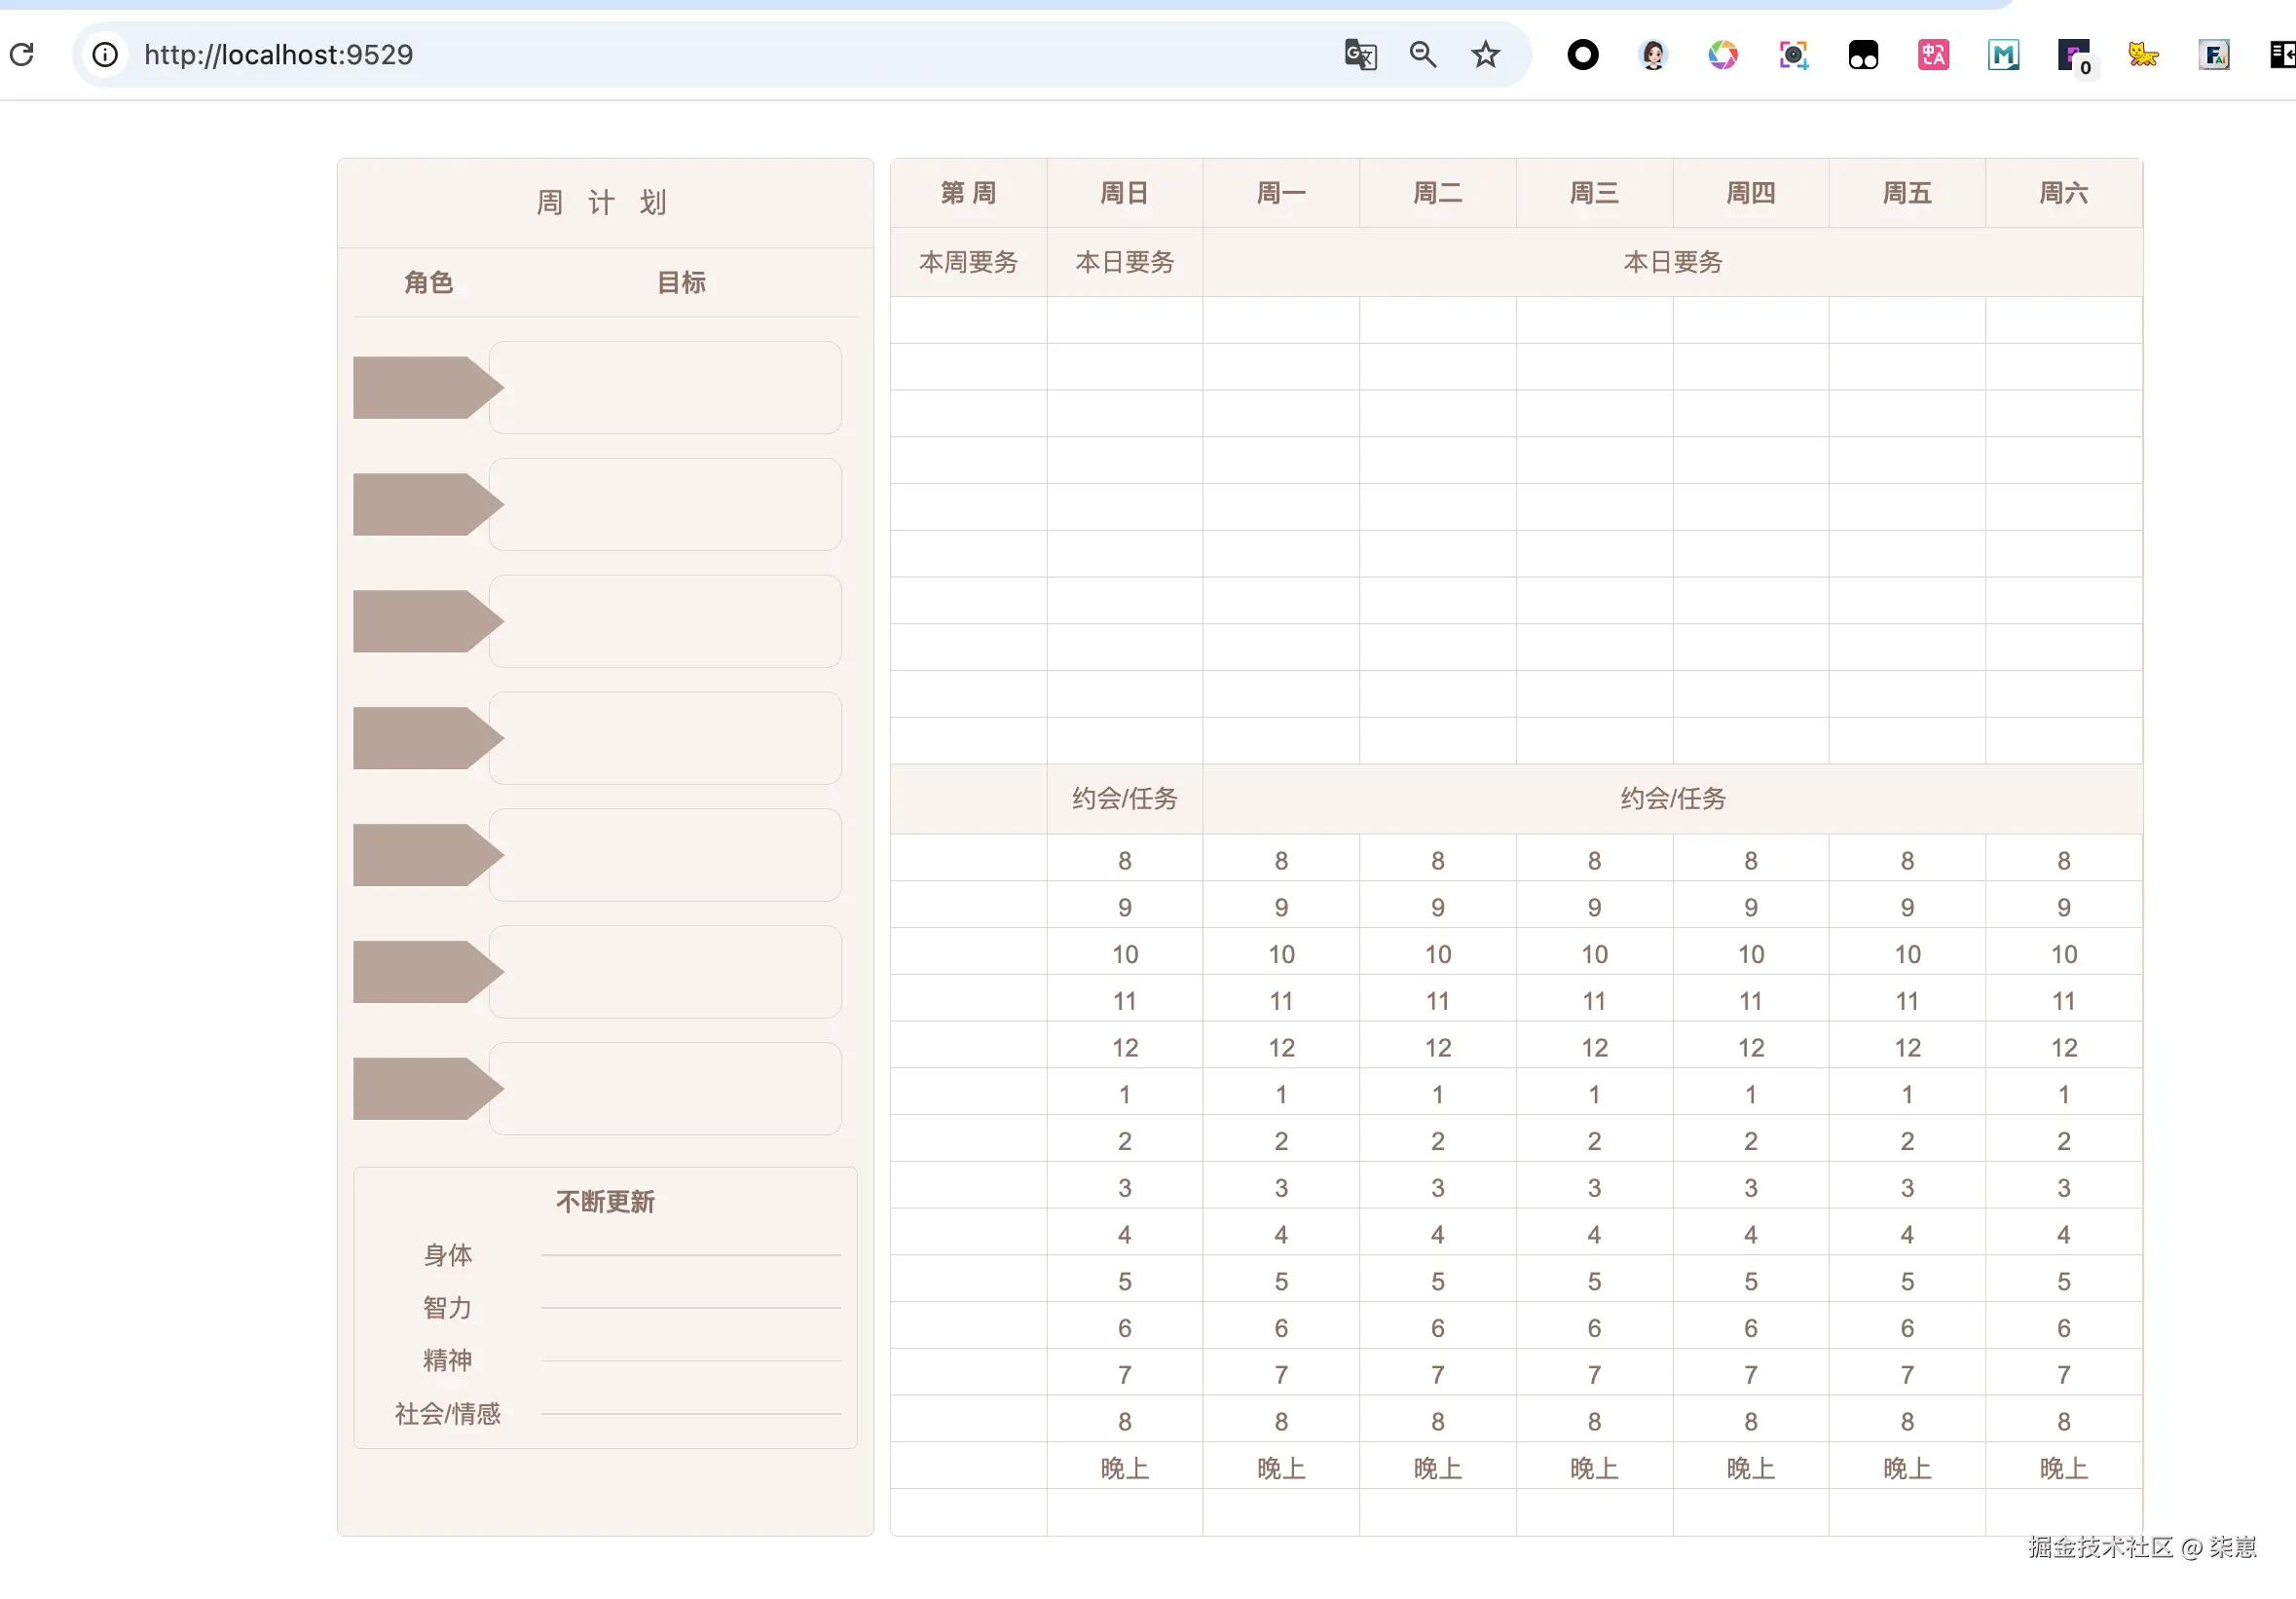Click the page reload icon
This screenshot has width=2296, height=1599.
(22, 54)
